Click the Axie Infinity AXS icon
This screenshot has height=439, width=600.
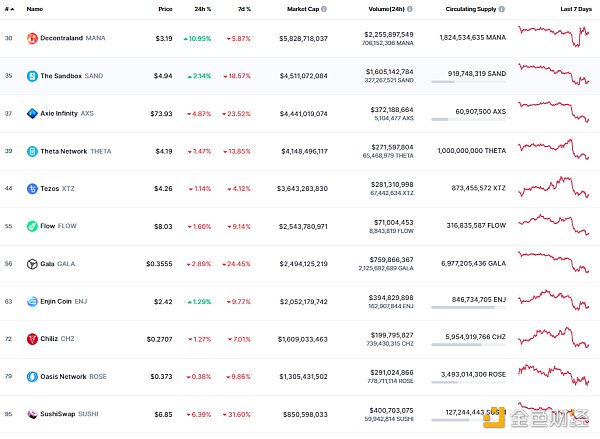point(32,113)
